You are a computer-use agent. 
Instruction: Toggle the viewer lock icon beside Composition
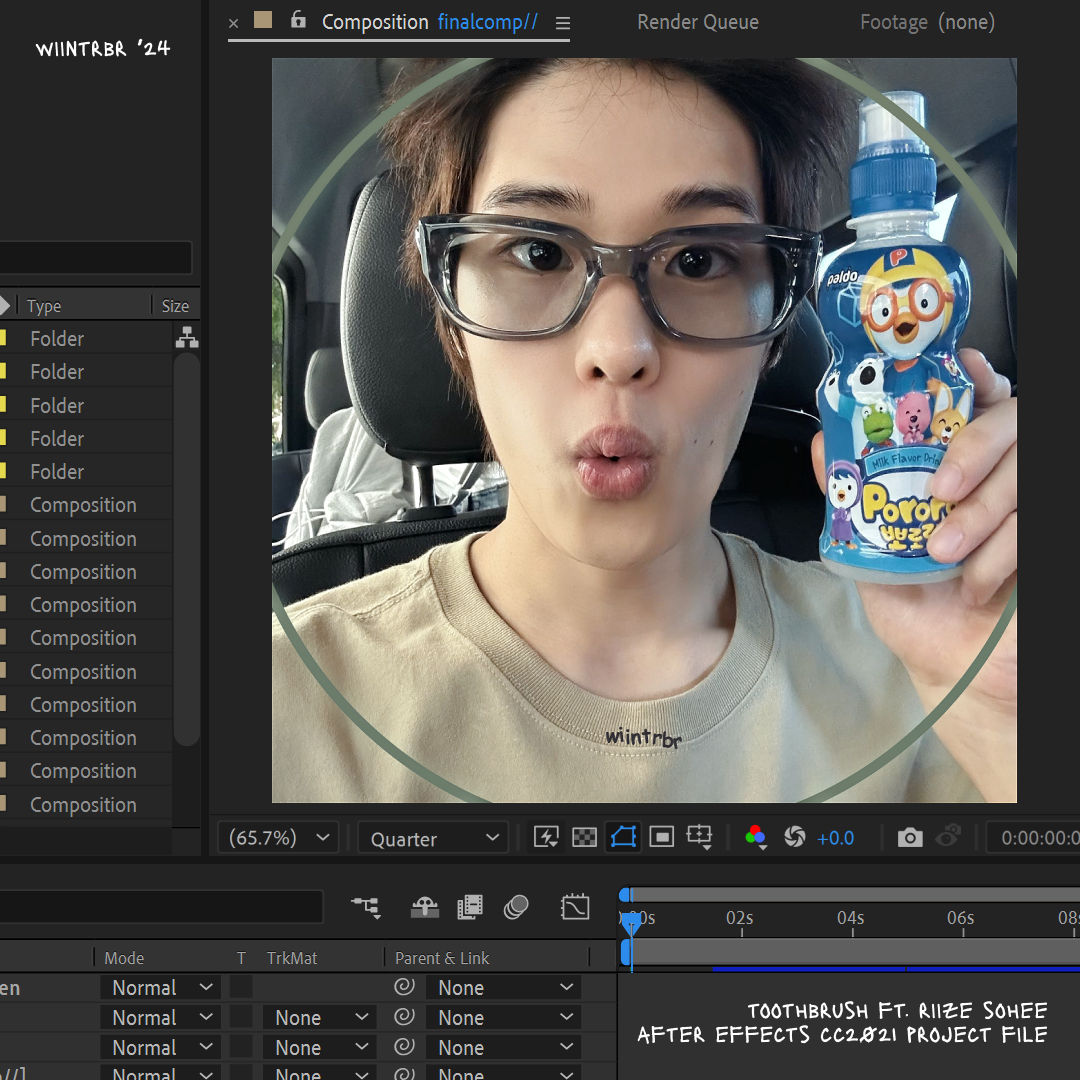[298, 19]
